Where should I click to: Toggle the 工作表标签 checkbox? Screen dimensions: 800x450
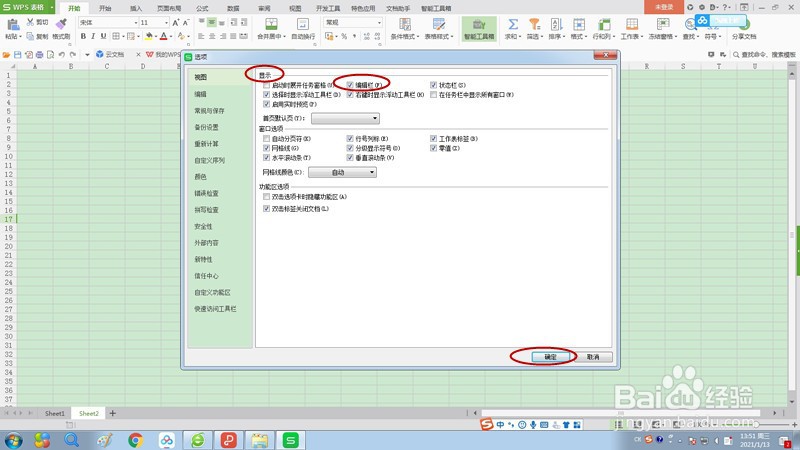pyautogui.click(x=433, y=139)
